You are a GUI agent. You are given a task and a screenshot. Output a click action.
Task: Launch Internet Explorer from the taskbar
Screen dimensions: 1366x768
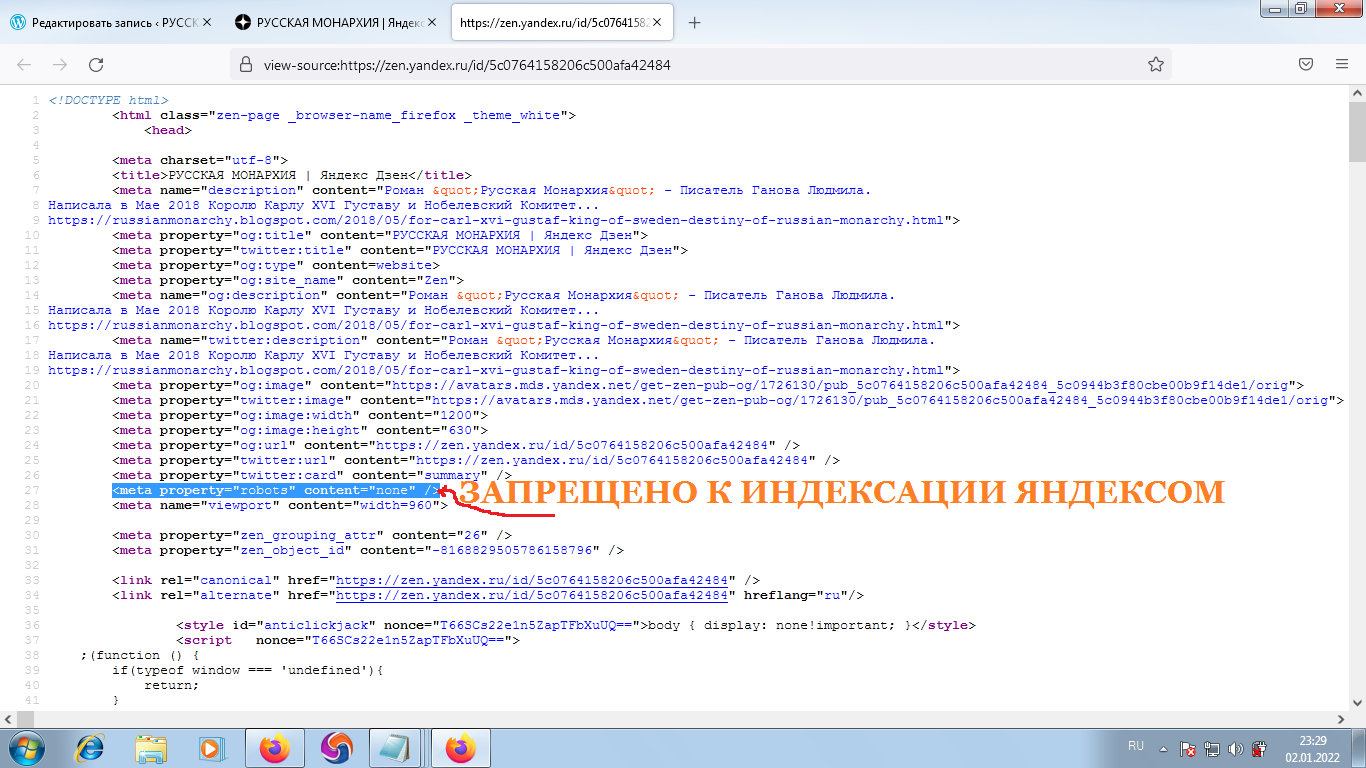coord(92,747)
